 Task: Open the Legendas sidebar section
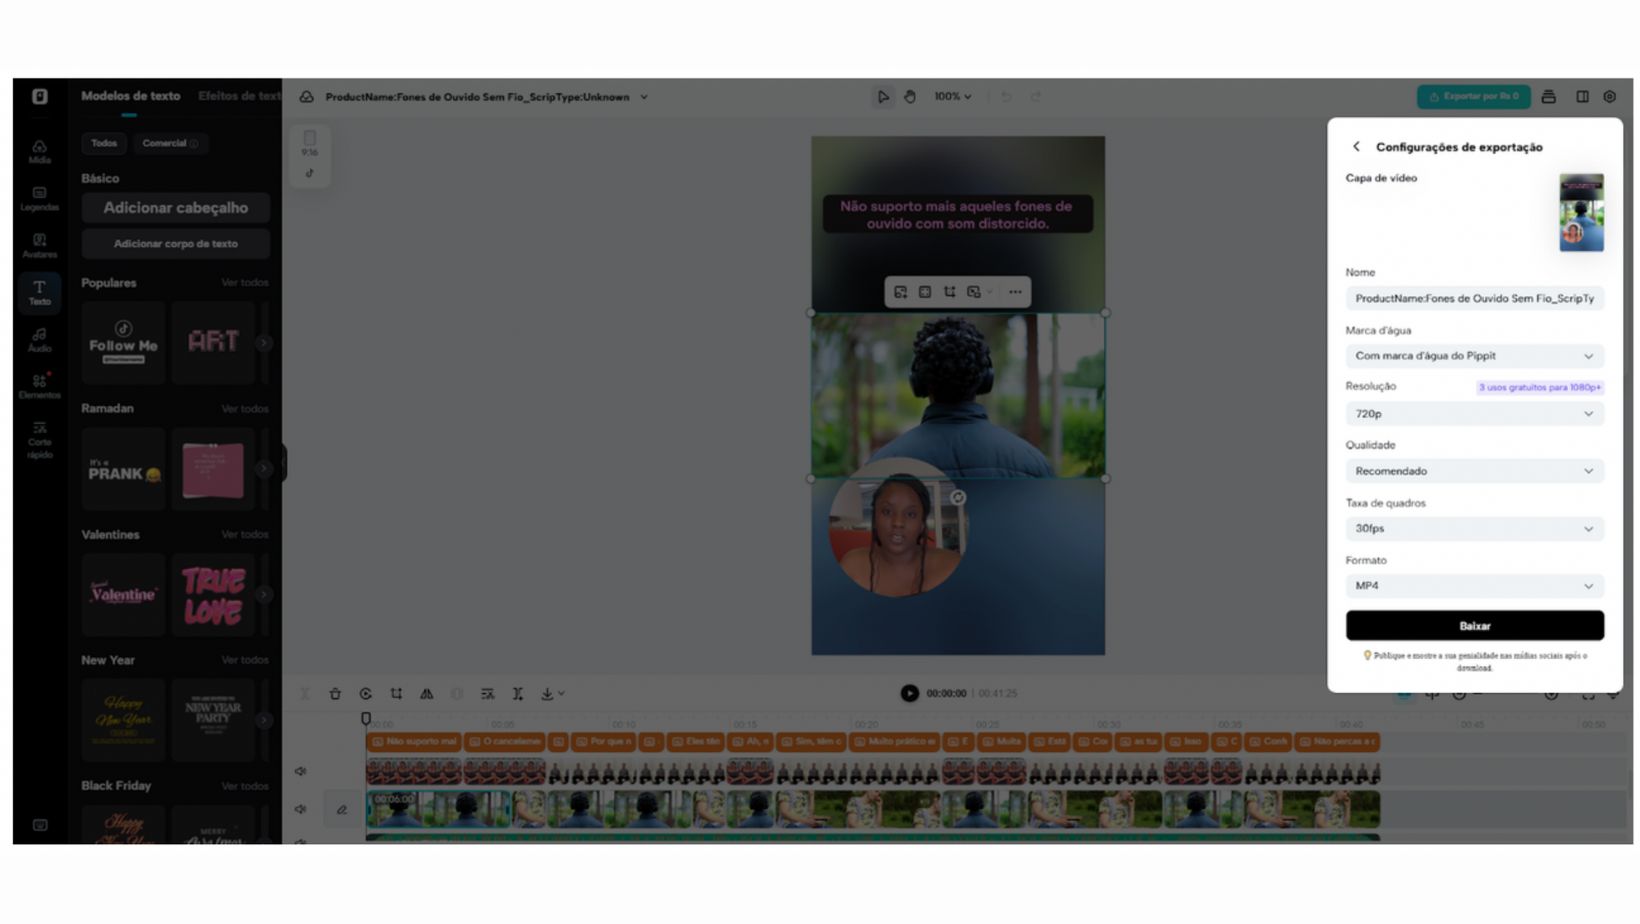[39, 198]
